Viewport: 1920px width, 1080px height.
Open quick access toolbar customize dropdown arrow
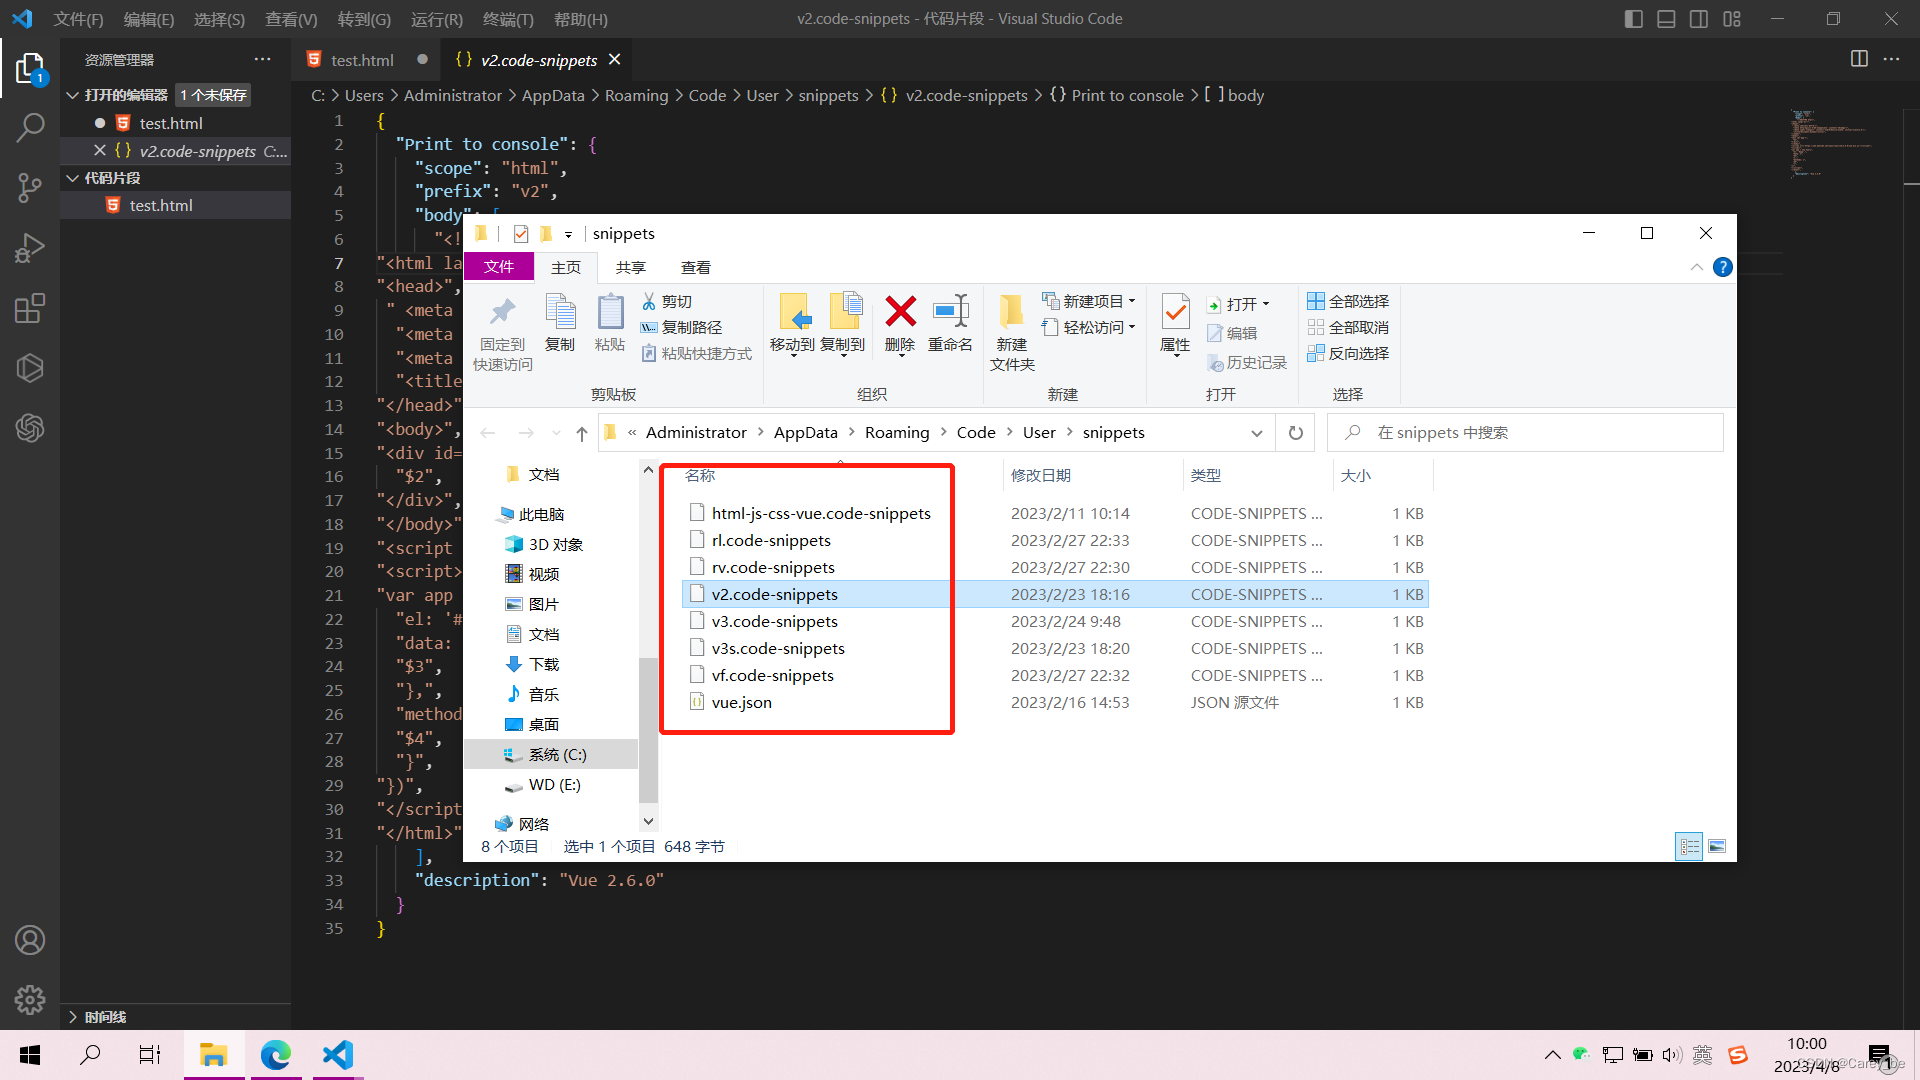(x=568, y=234)
